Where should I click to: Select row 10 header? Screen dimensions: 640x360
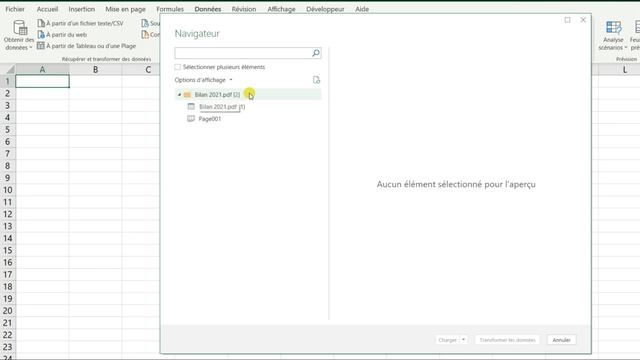tap(7, 190)
